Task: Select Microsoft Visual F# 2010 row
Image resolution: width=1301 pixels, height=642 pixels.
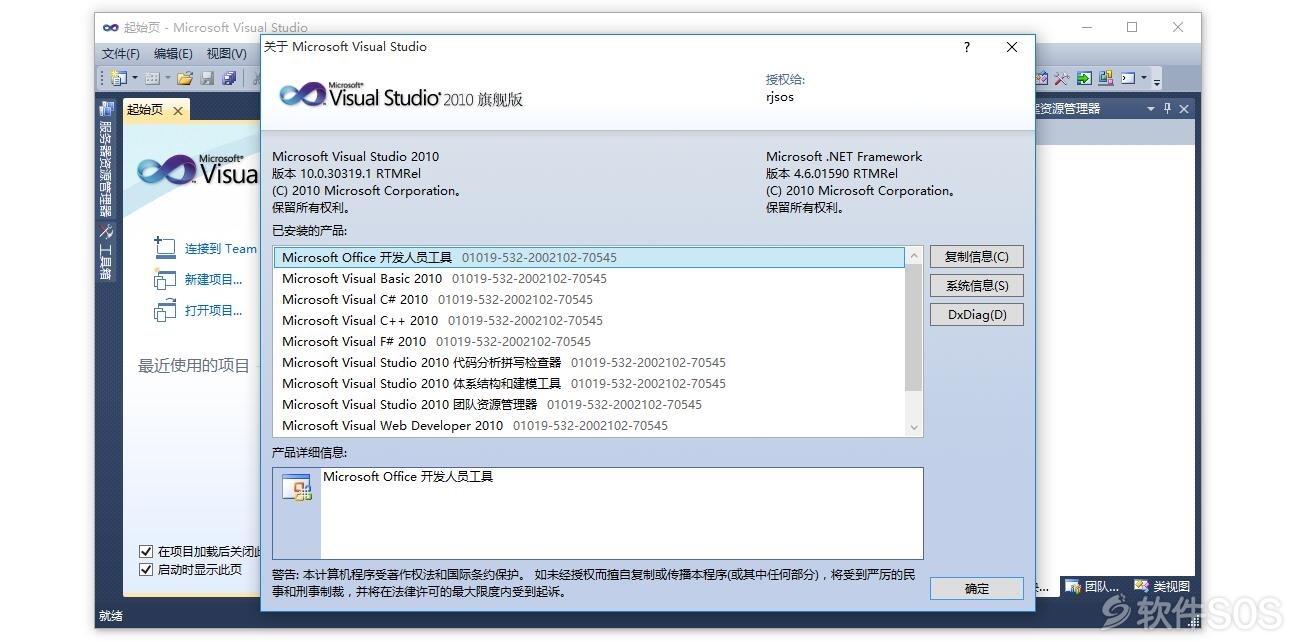Action: tap(588, 341)
